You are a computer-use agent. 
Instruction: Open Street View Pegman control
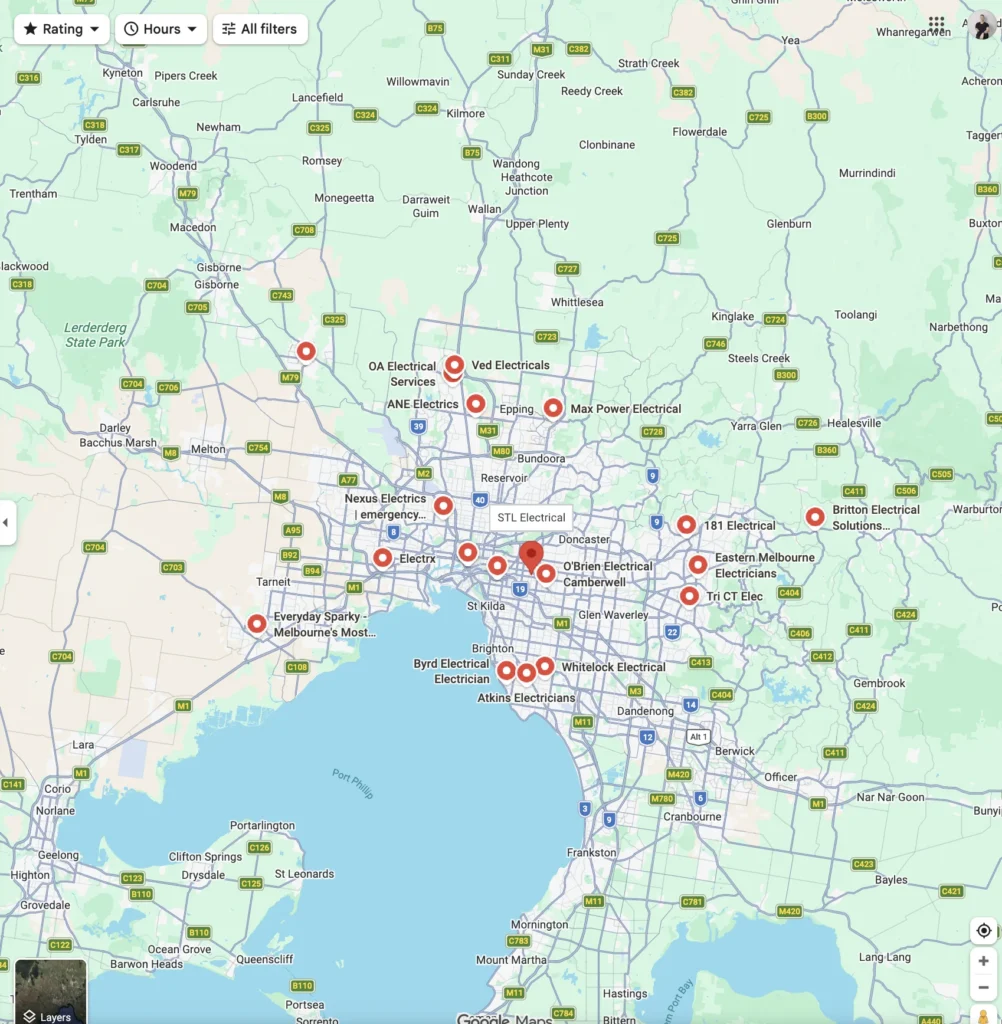point(984,1014)
